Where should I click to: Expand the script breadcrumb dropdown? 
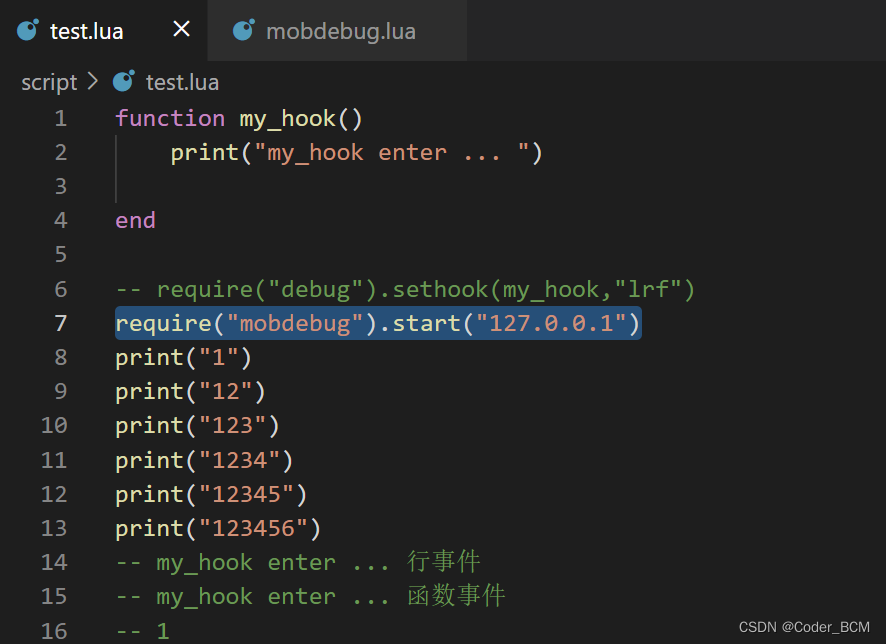[x=49, y=82]
